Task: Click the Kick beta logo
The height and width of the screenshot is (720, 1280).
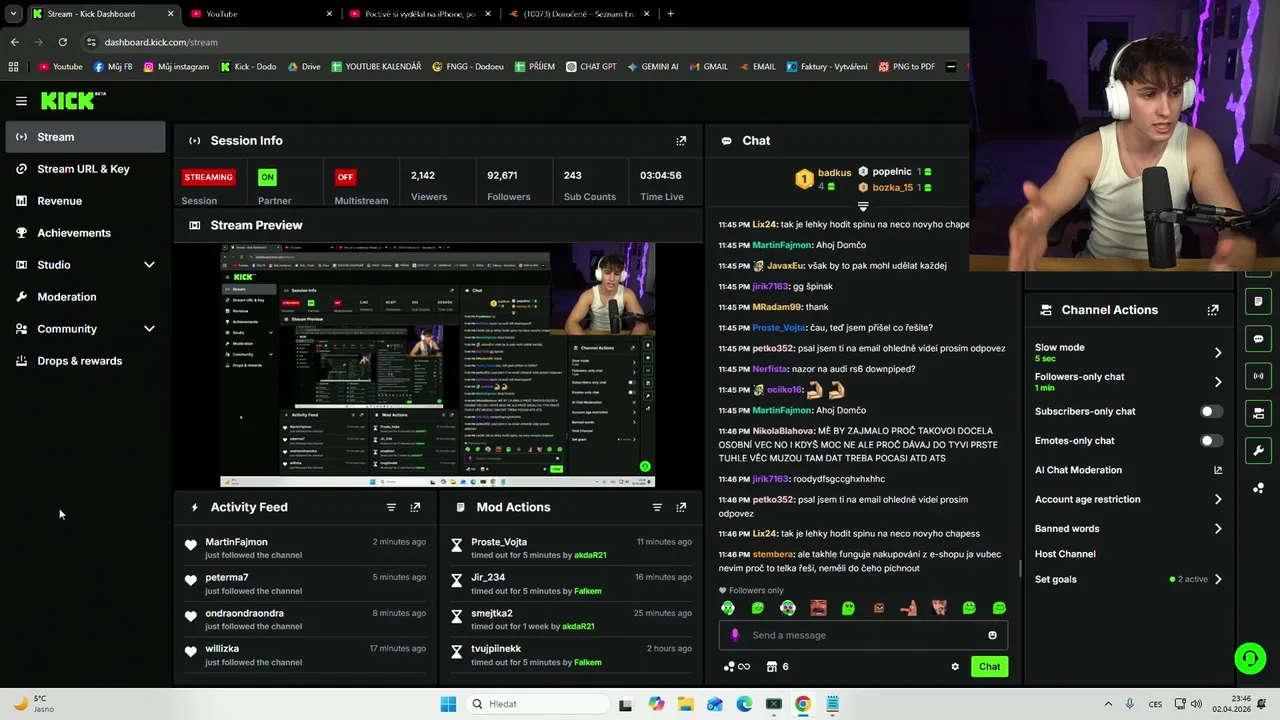Action: pos(73,100)
